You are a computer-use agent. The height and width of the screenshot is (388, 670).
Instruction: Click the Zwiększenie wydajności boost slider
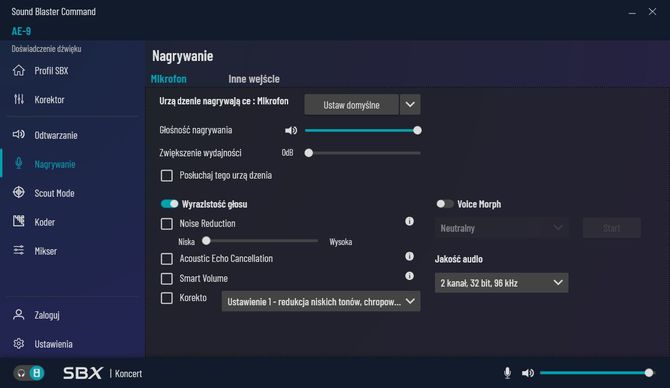point(362,153)
